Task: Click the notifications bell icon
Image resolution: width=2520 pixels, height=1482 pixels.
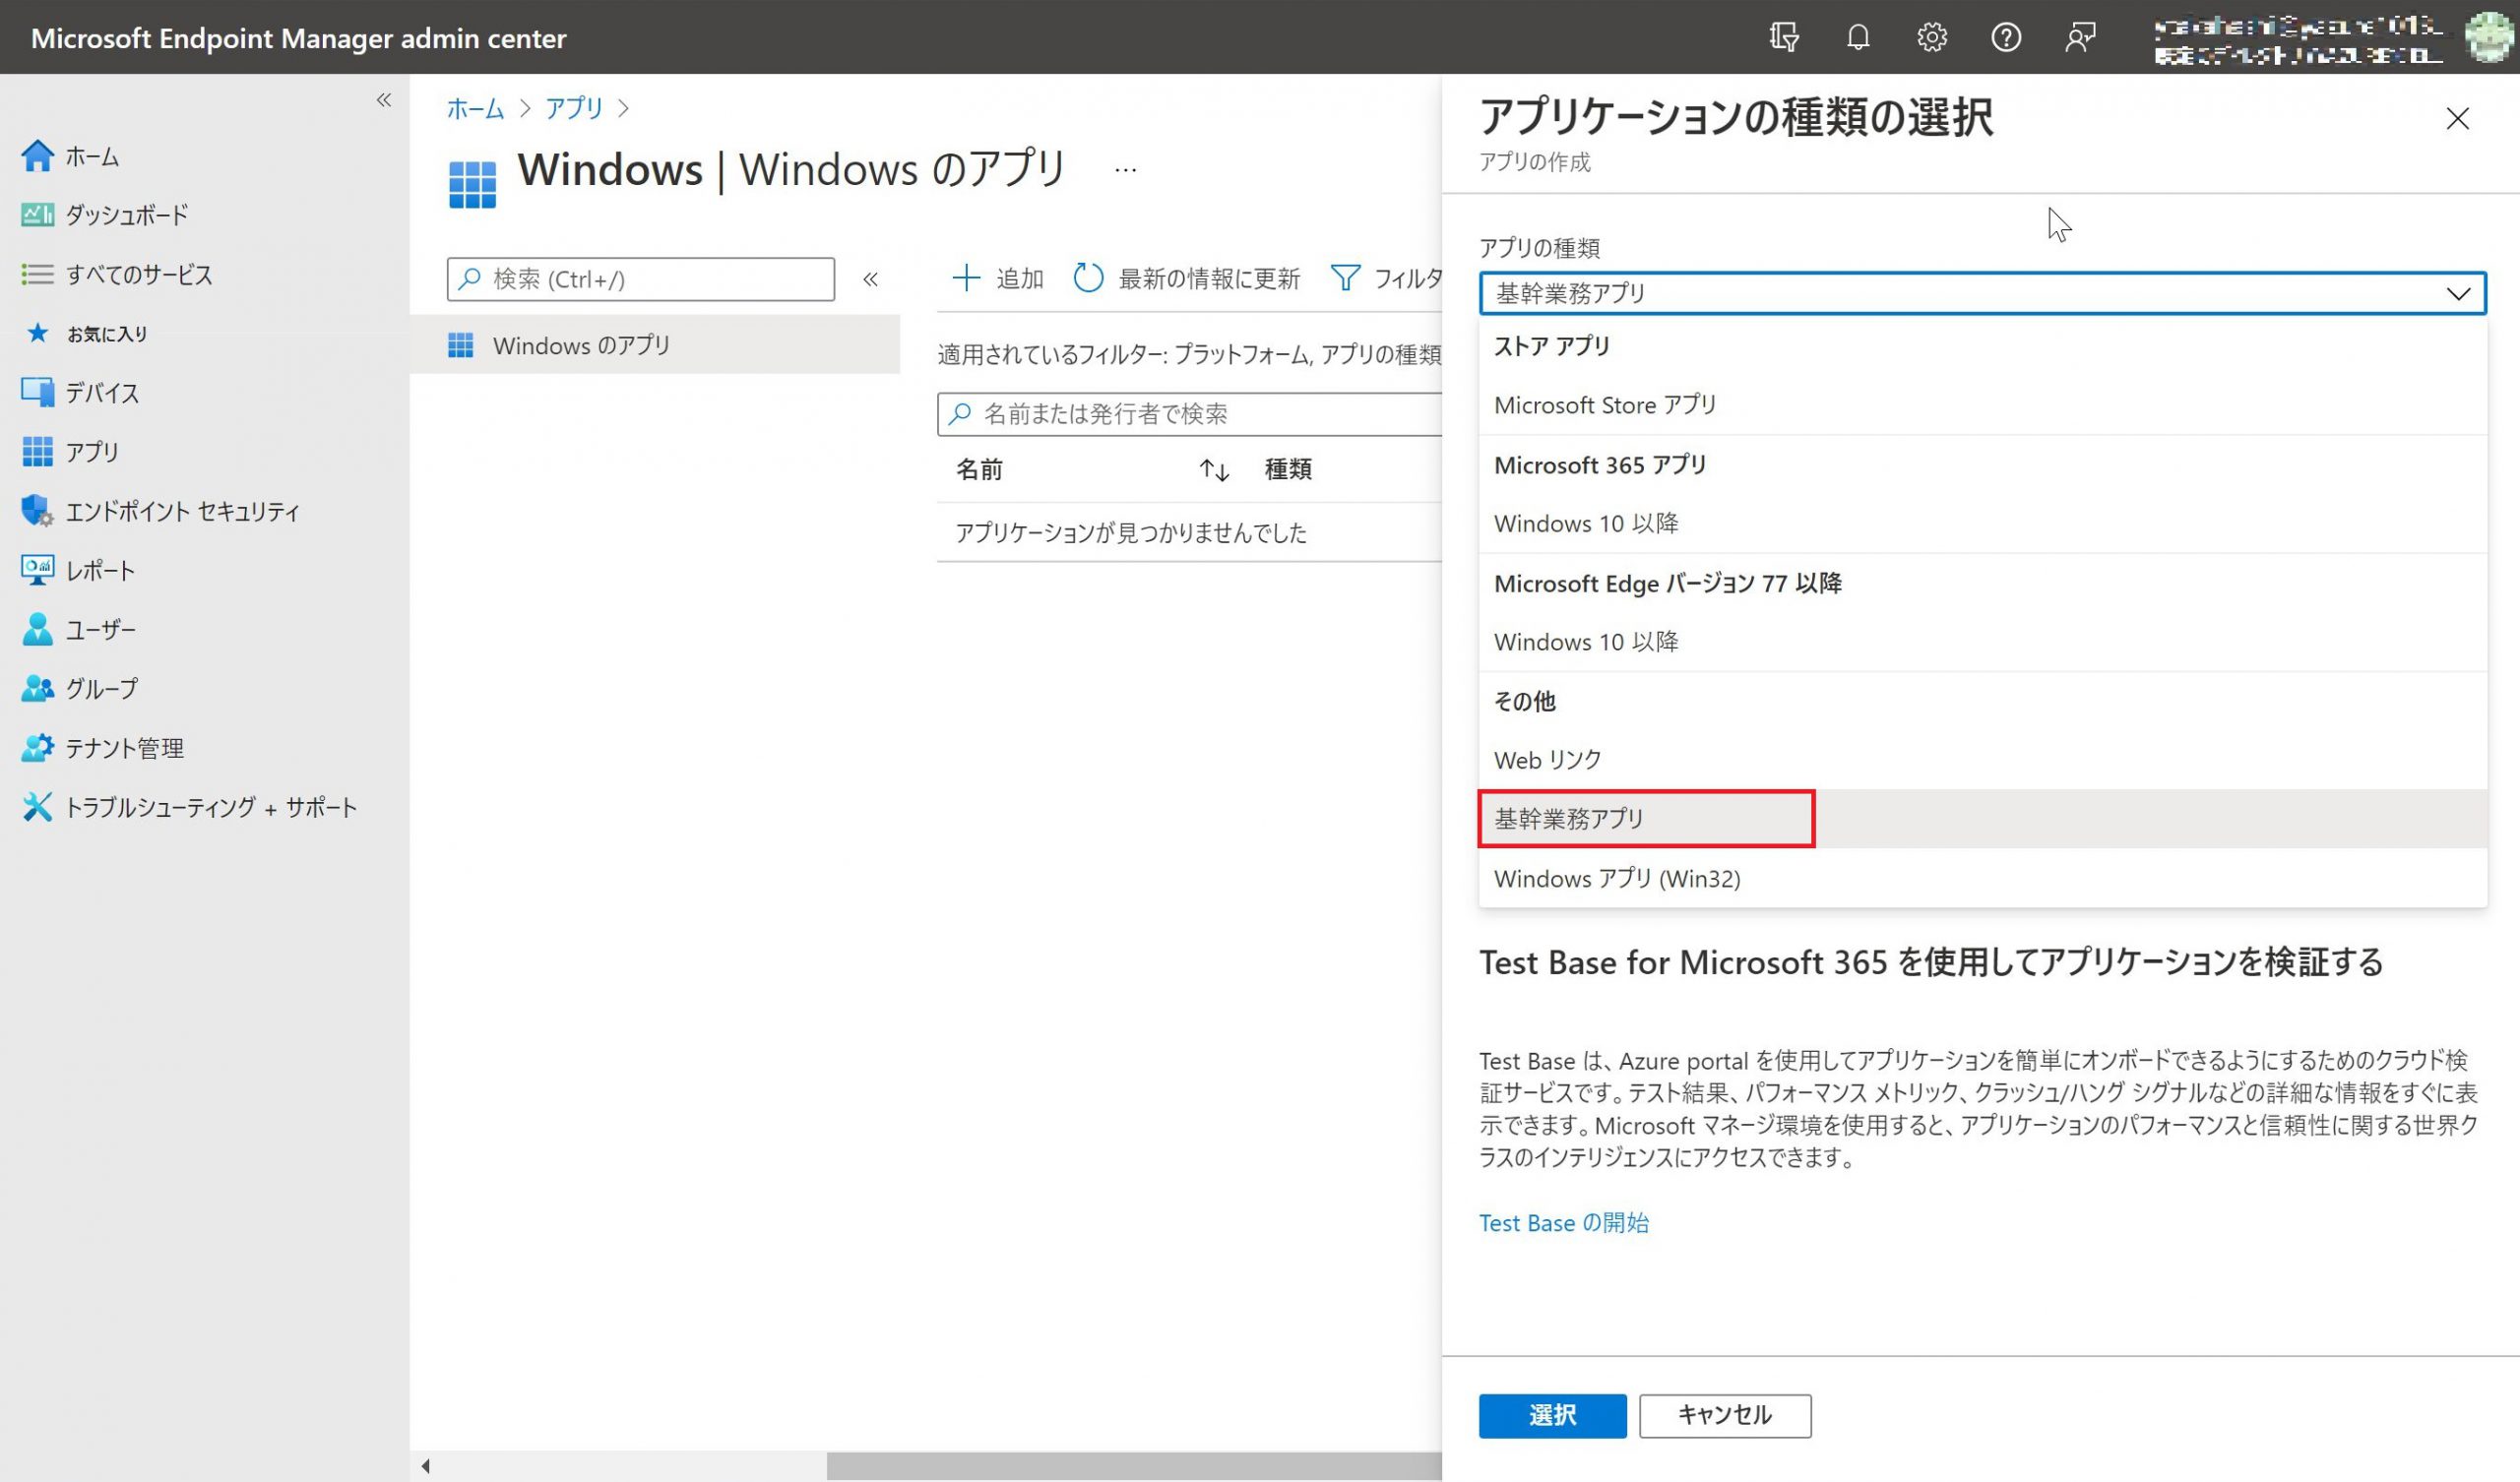Action: [x=1857, y=38]
